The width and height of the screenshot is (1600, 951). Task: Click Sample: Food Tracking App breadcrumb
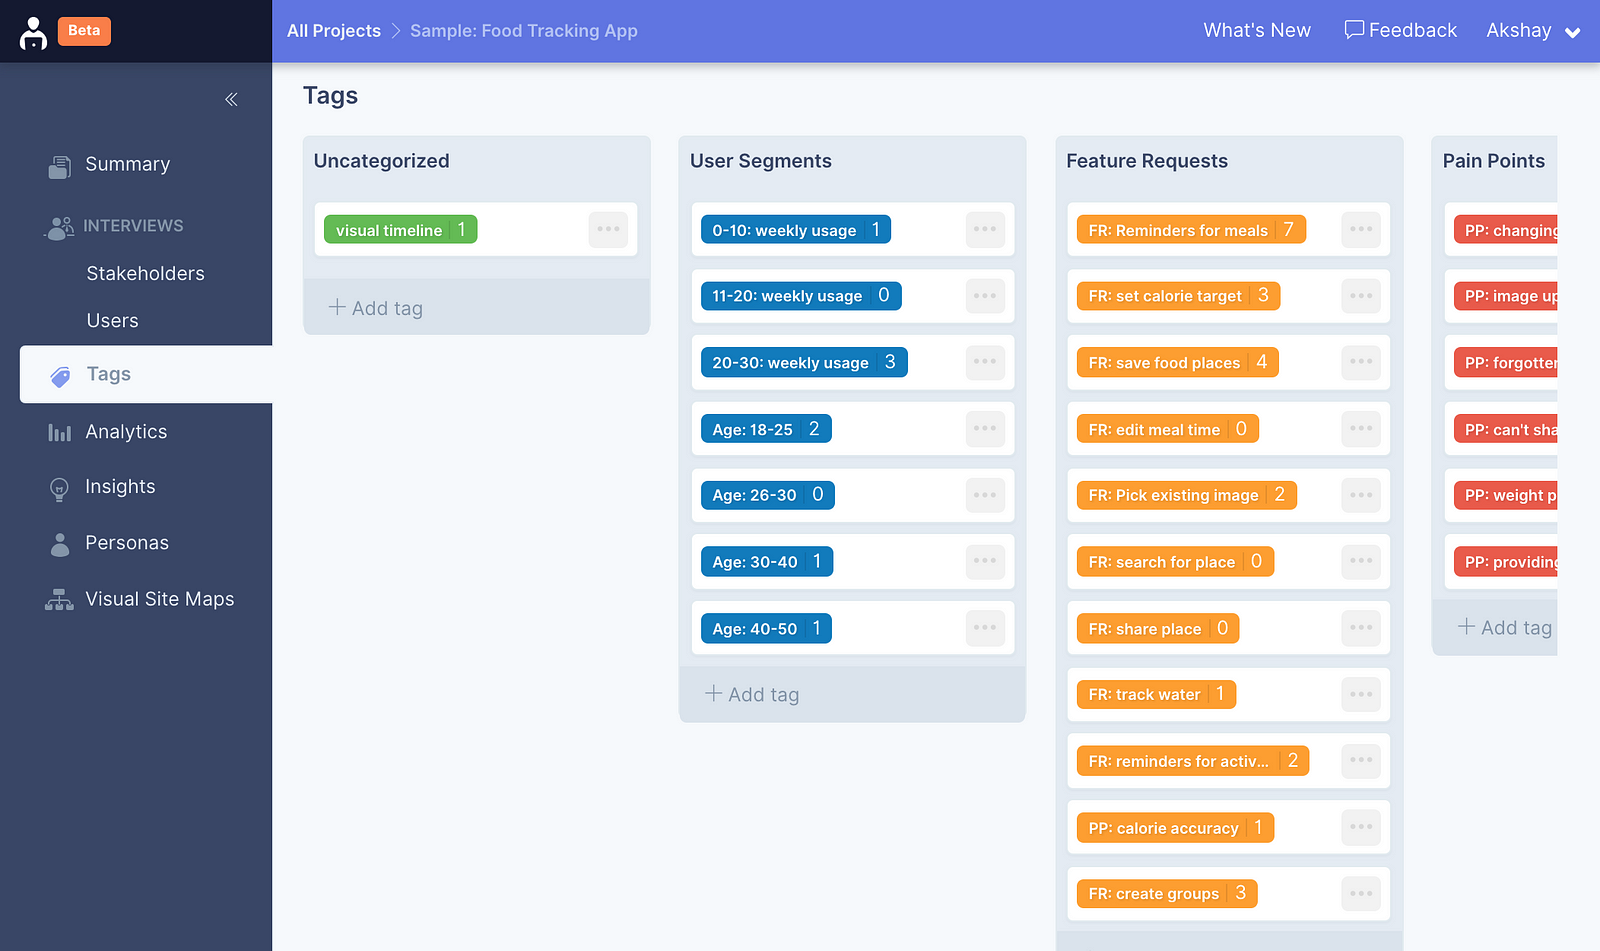pyautogui.click(x=524, y=31)
